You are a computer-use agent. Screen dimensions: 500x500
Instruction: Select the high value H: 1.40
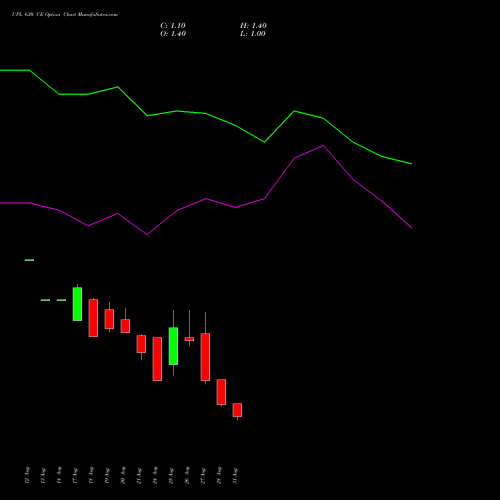pos(253,26)
